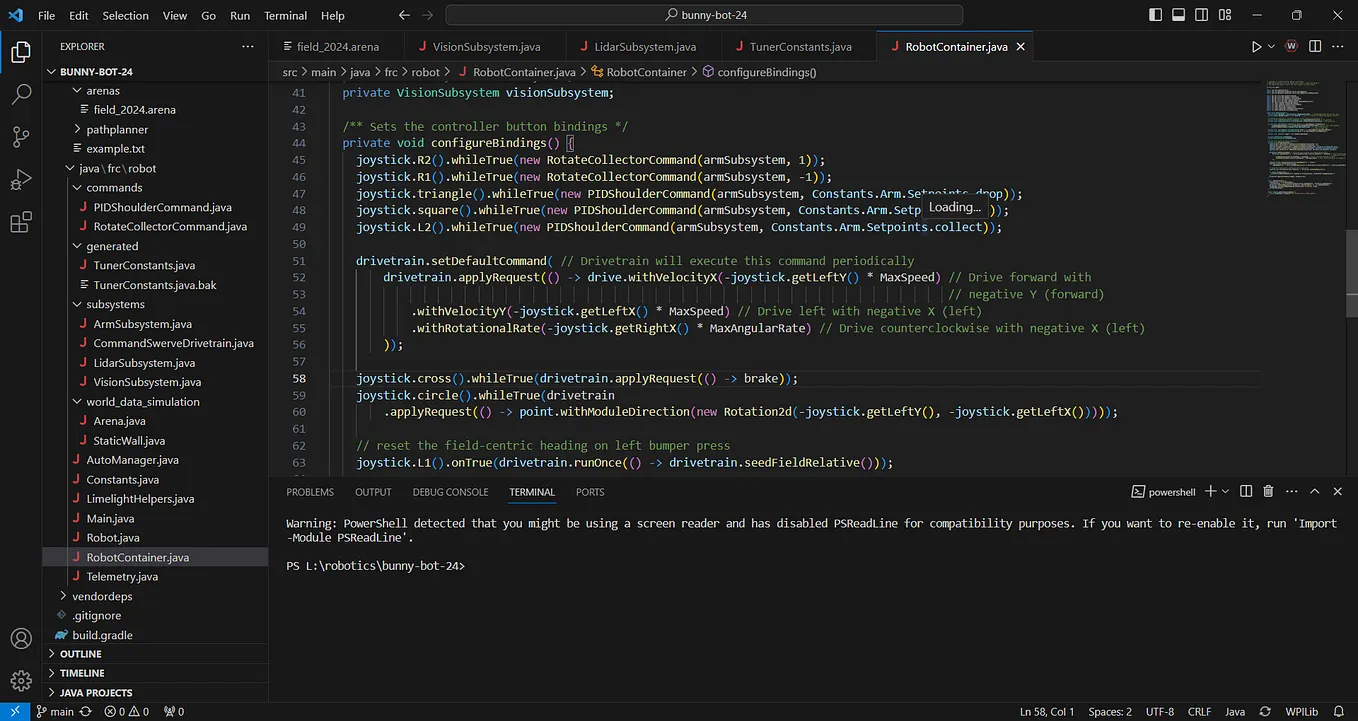Screen dimensions: 1358x721
Task: Click the Run Java play button
Action: pyautogui.click(x=1256, y=47)
